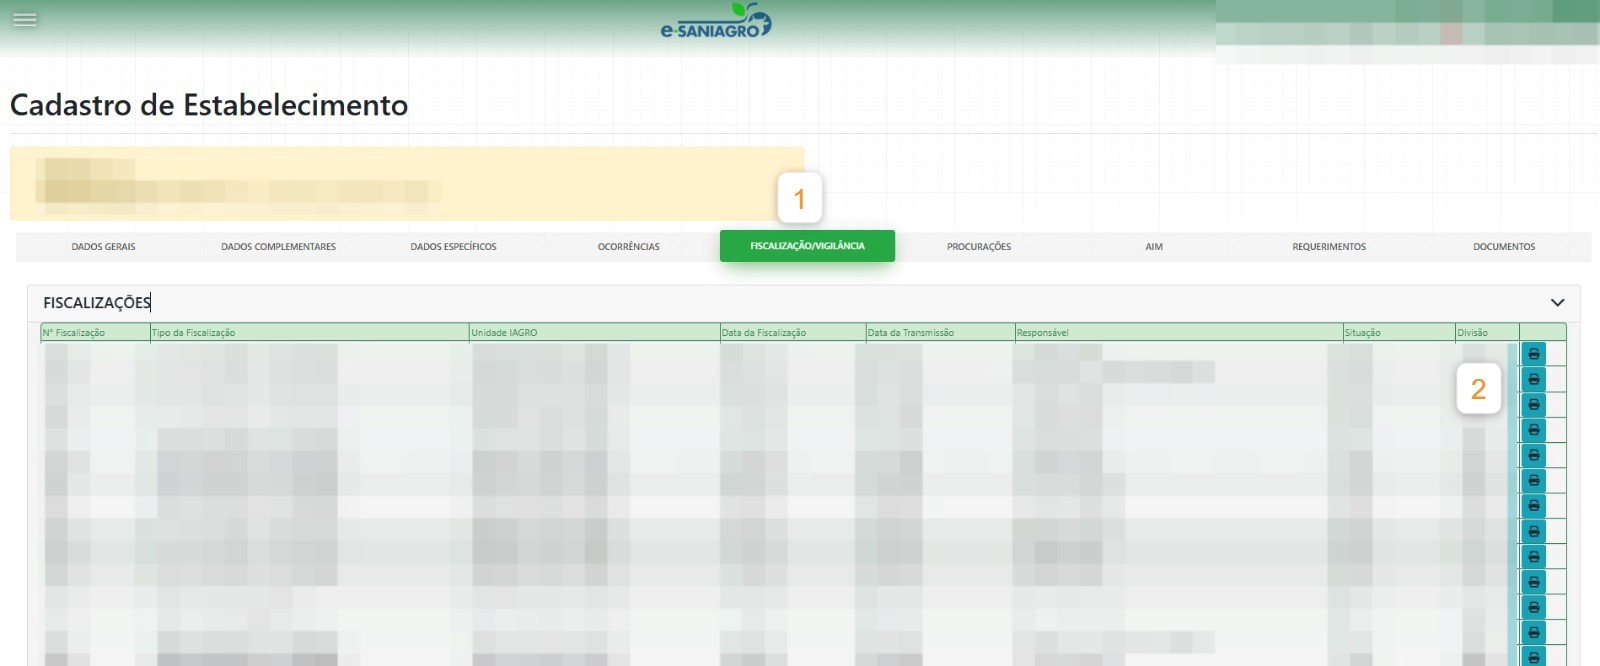Switch to the Dados Gerais tab
The width and height of the screenshot is (1600, 666).
103,247
